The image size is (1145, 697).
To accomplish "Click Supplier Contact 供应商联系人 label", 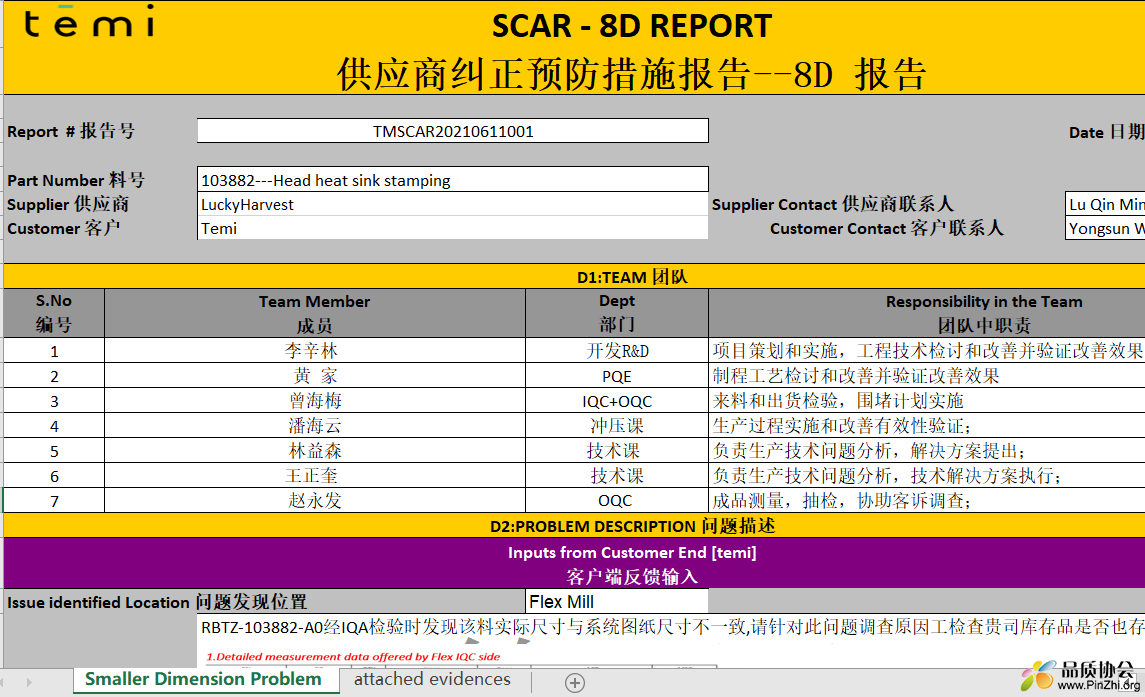I will [x=832, y=205].
